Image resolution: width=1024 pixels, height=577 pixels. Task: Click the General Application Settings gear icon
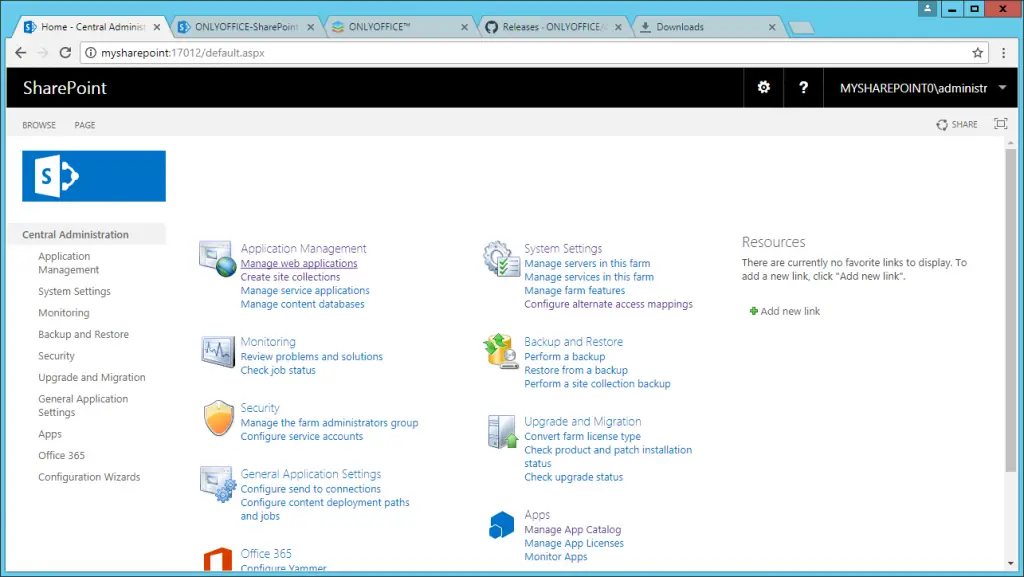[x=217, y=484]
